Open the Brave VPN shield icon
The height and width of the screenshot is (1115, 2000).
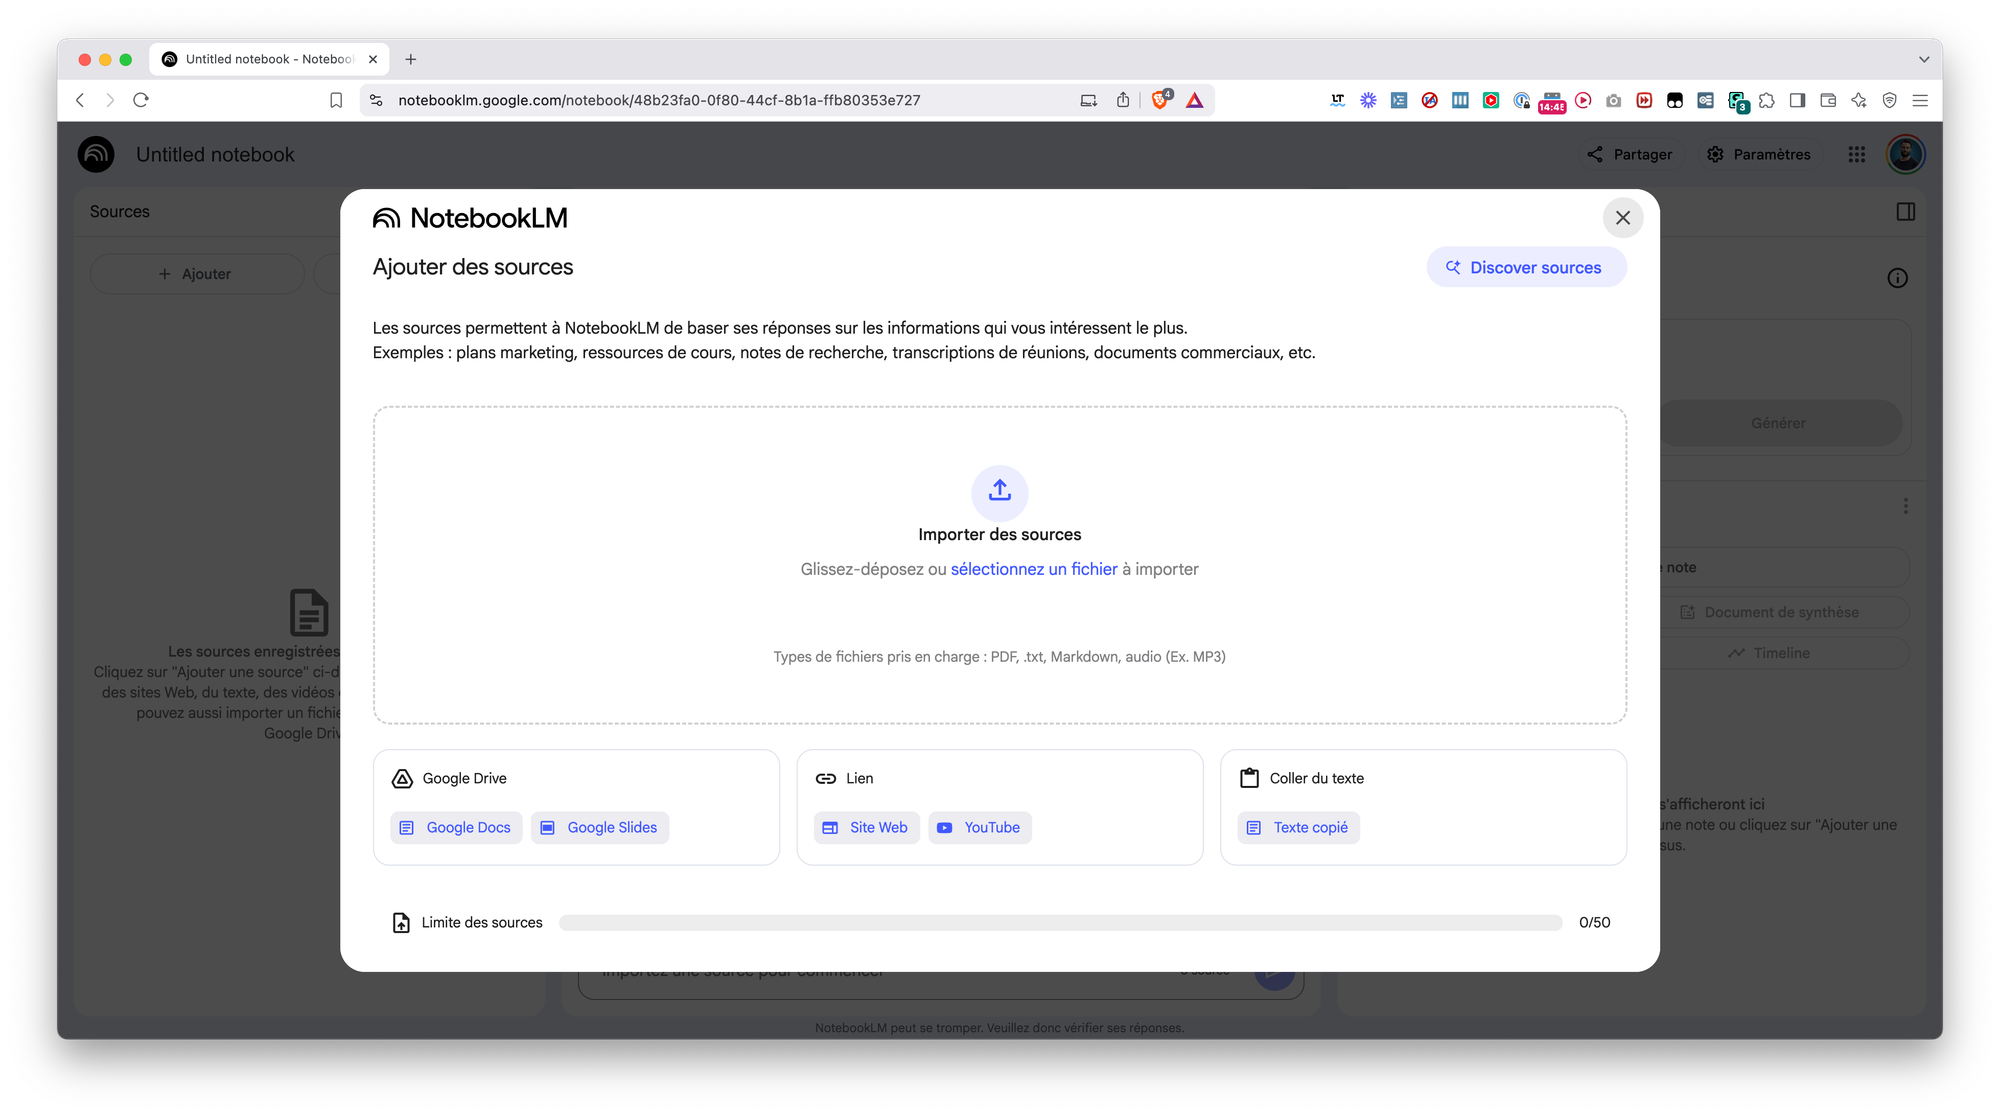pos(1889,100)
